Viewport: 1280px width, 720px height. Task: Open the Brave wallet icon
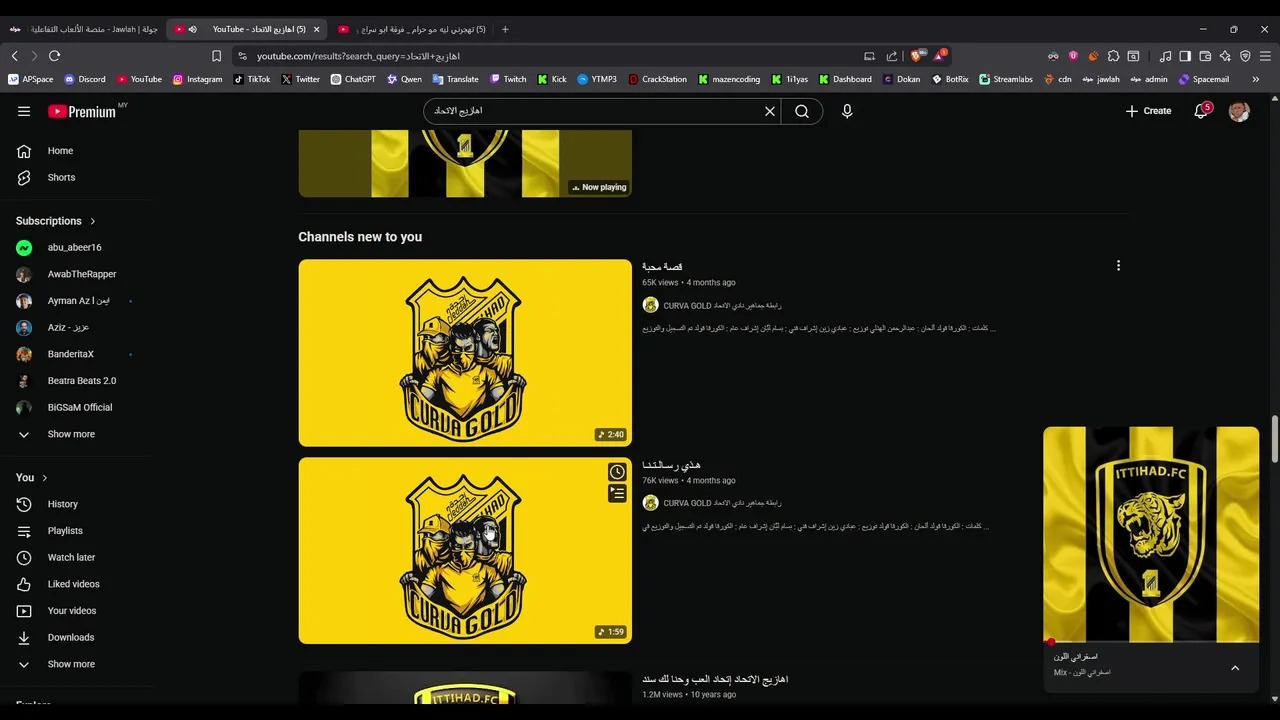[1205, 56]
